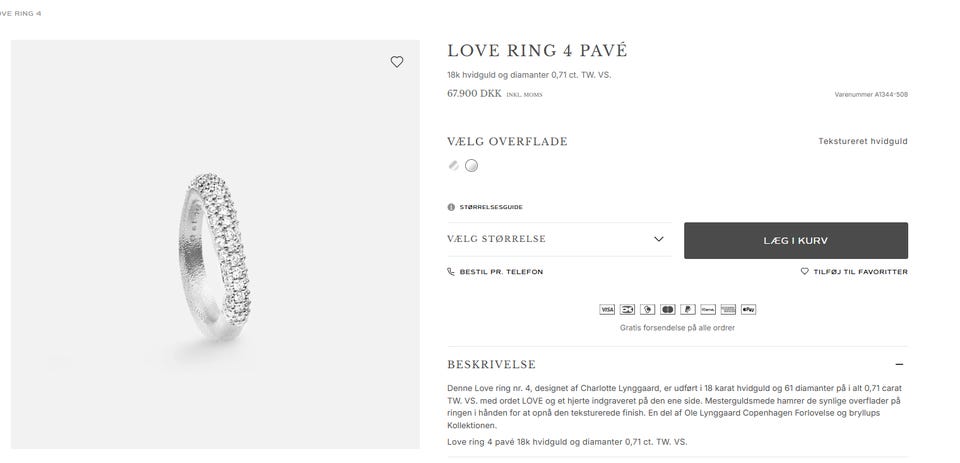Click the Love Ring product image
The height and width of the screenshot is (463, 960).
point(216,244)
